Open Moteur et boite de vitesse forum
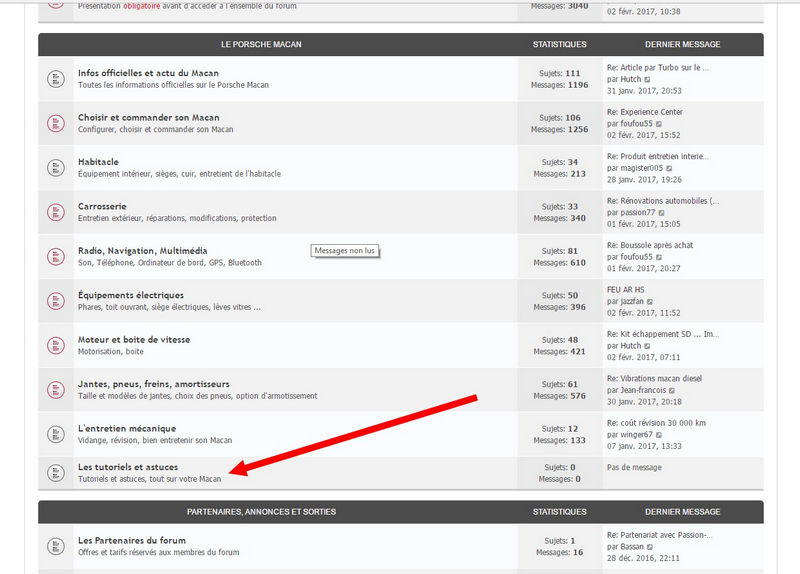Image resolution: width=800 pixels, height=574 pixels. click(134, 339)
